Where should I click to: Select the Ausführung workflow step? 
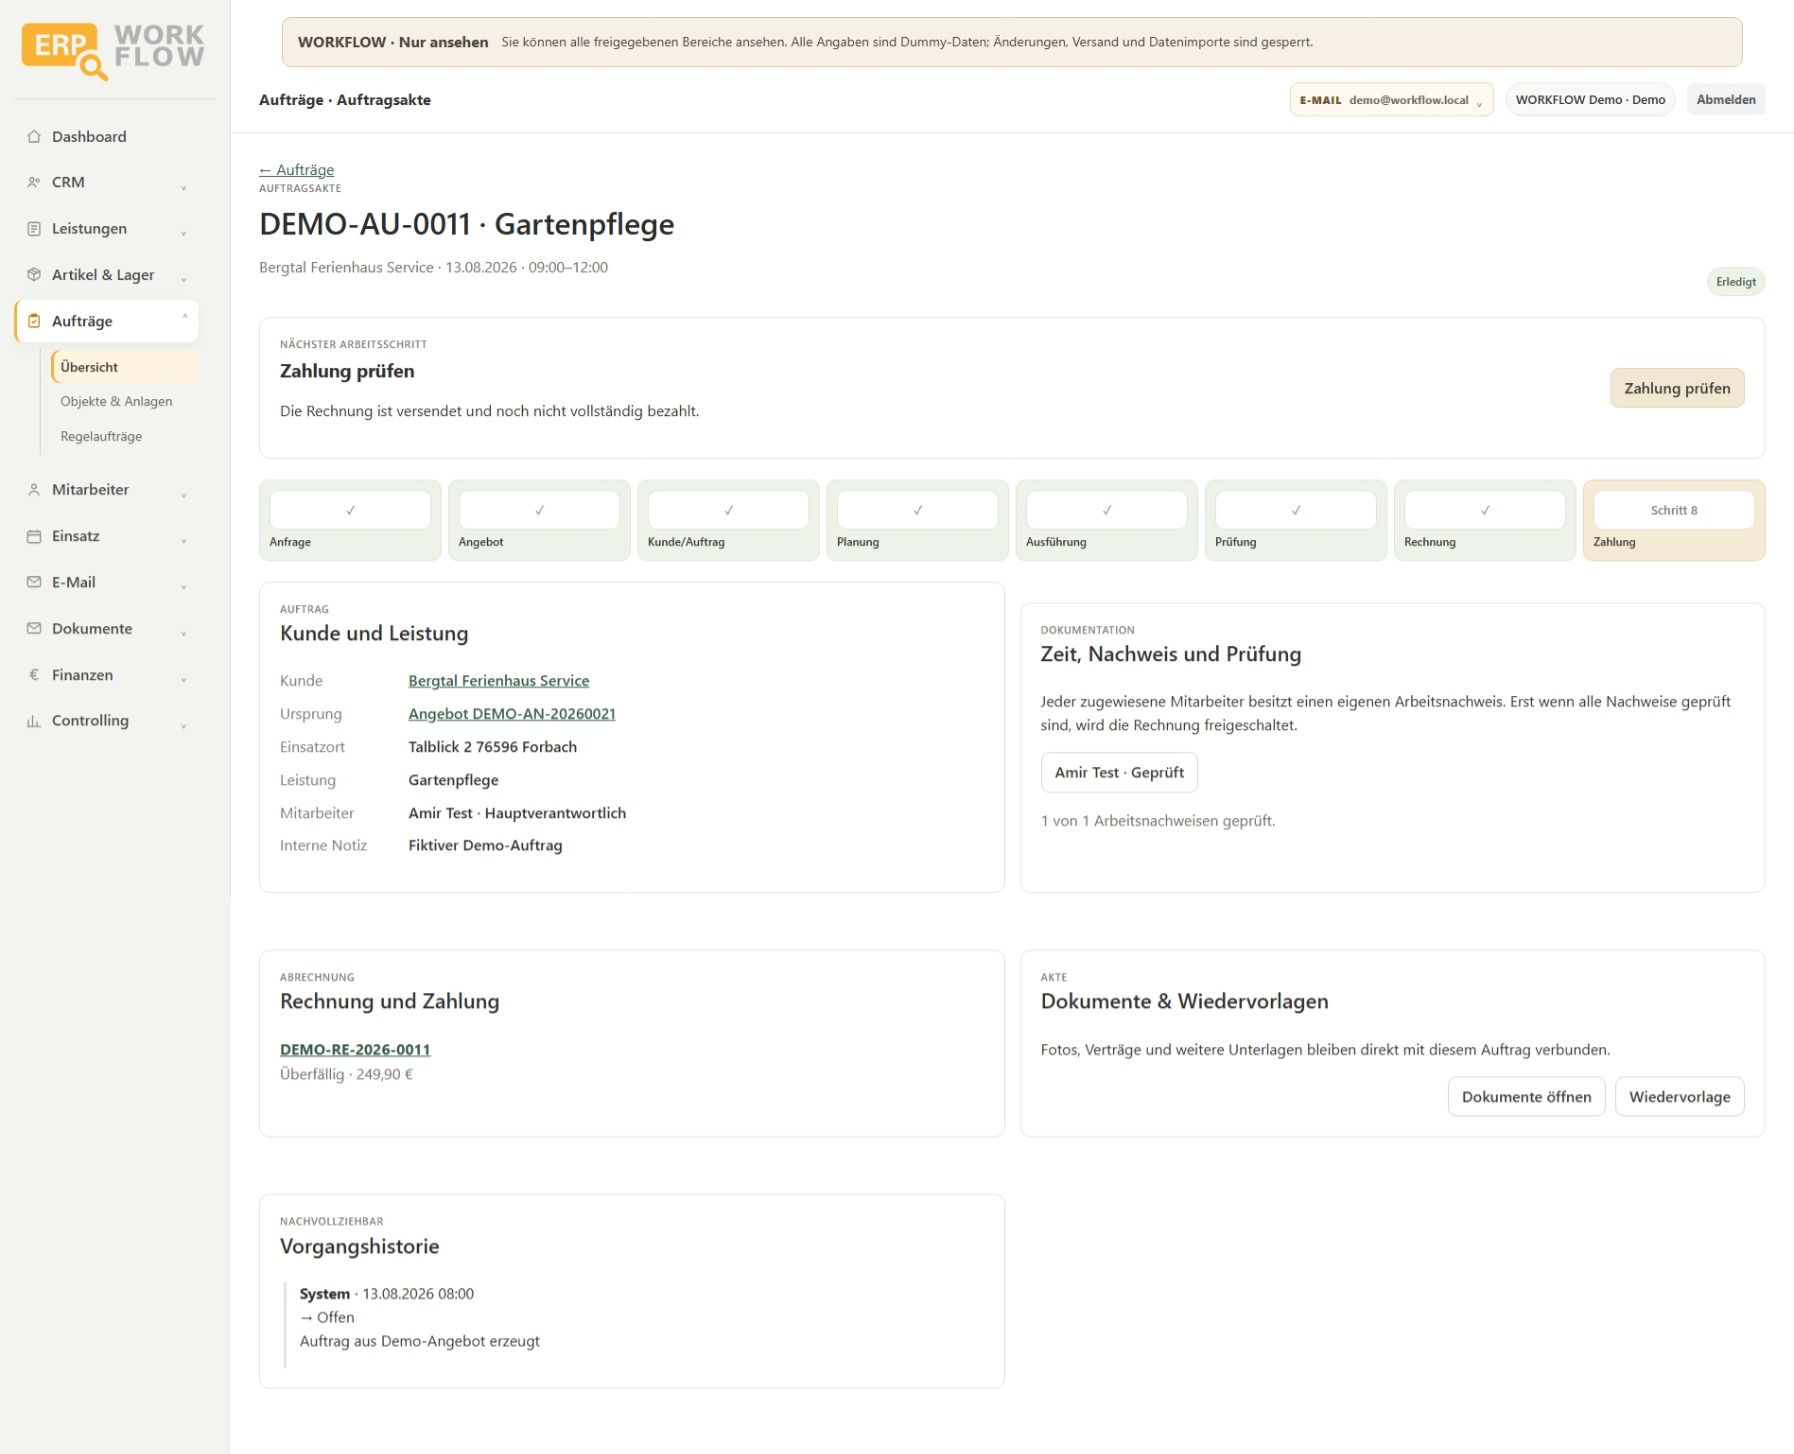click(1106, 520)
